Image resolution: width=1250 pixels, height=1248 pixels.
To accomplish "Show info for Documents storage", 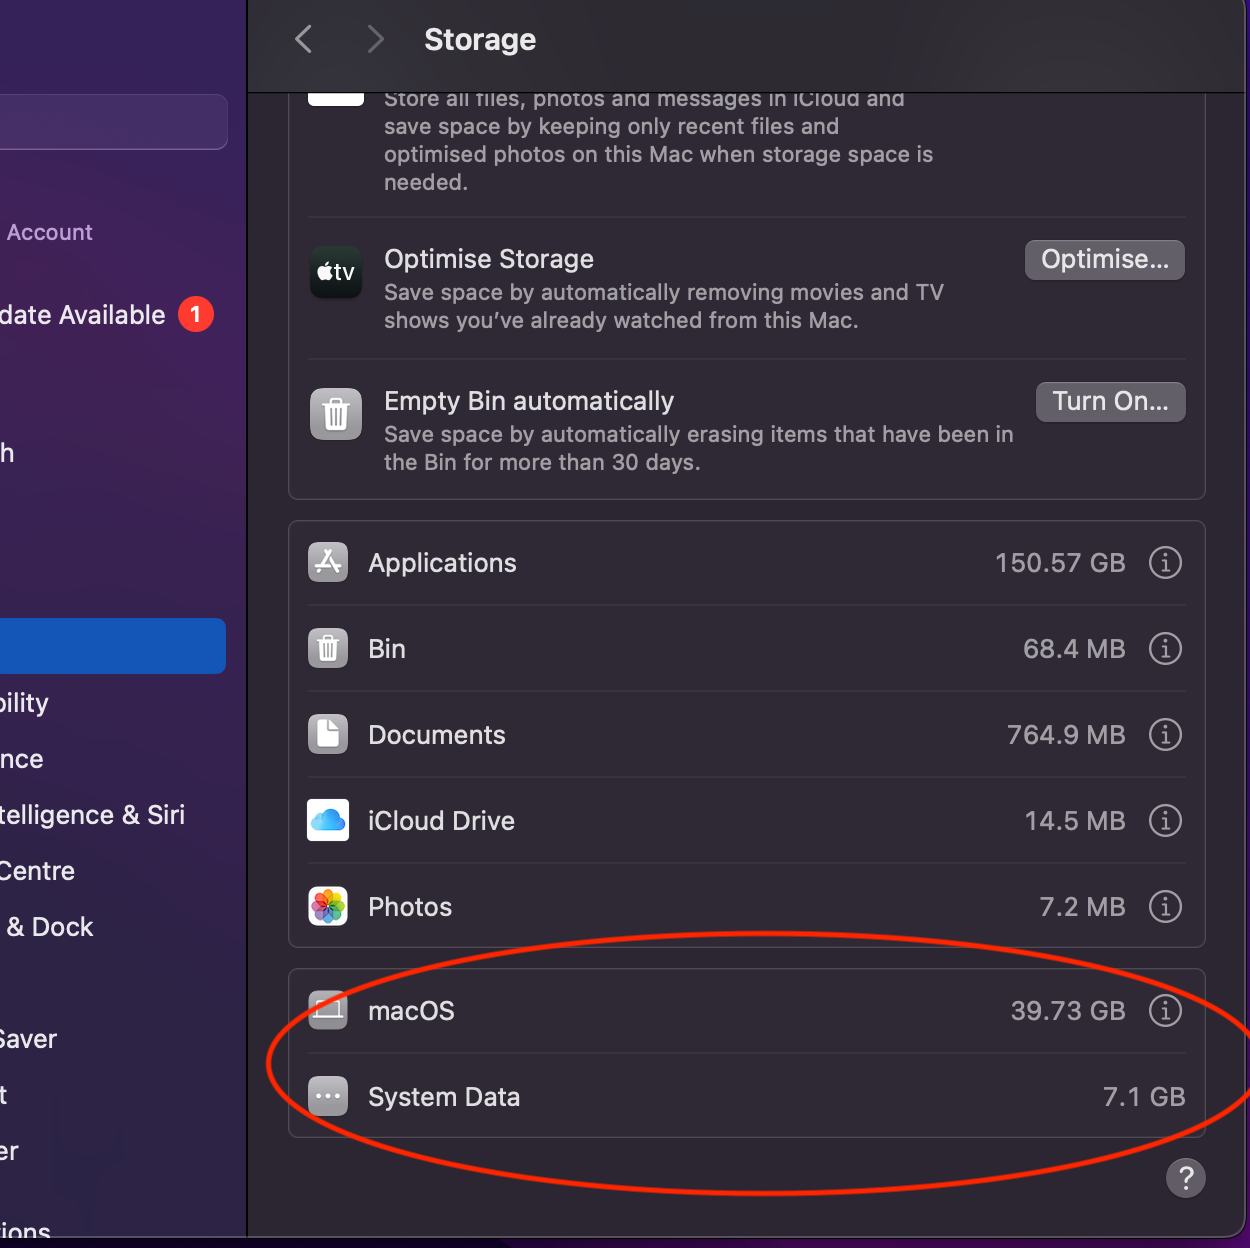I will click(x=1165, y=734).
